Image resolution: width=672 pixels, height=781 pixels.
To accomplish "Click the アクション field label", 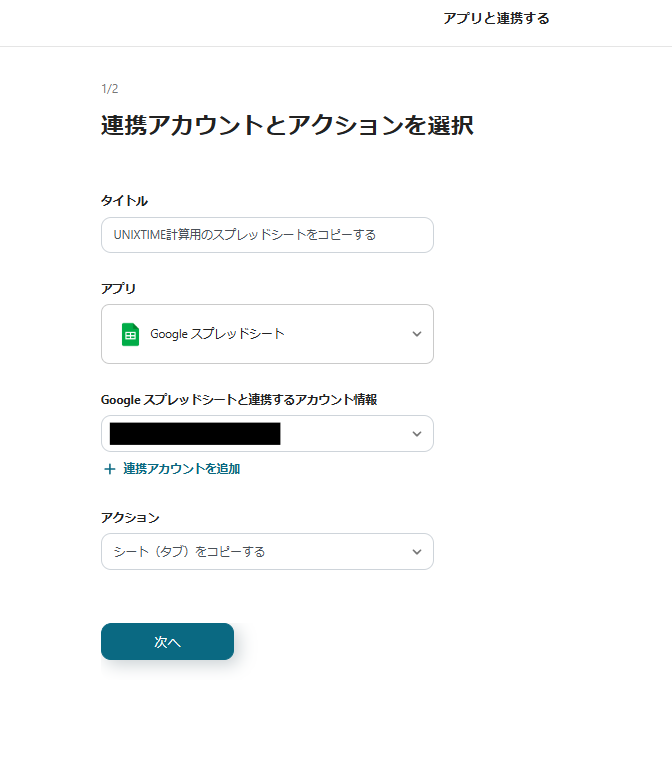I will [130, 517].
